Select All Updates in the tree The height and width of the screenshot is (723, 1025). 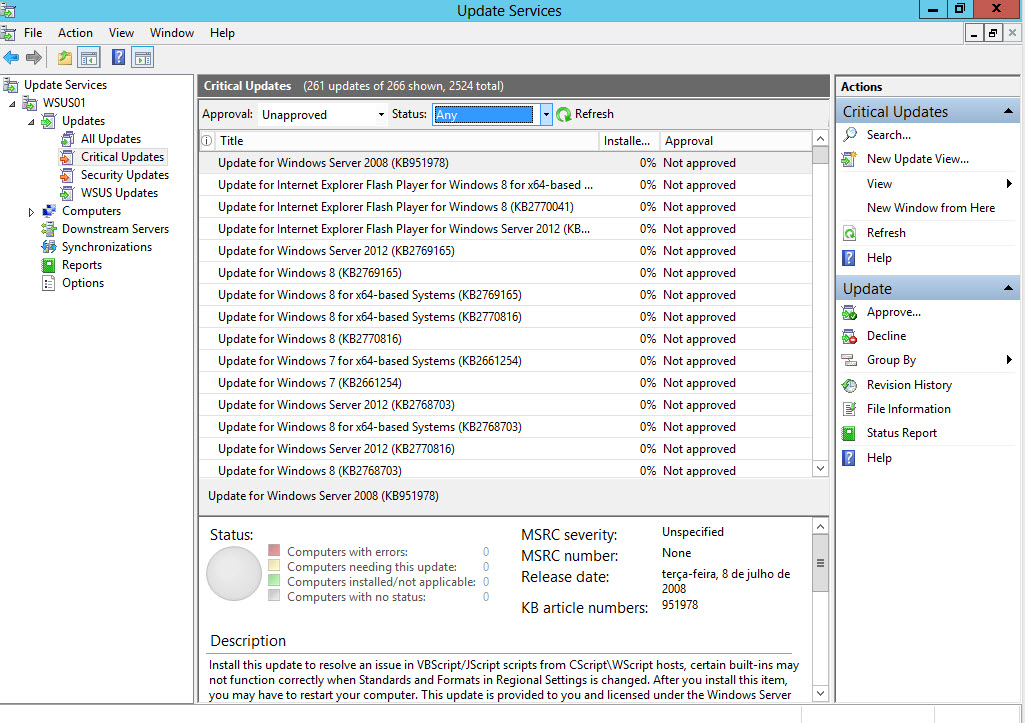pyautogui.click(x=110, y=139)
